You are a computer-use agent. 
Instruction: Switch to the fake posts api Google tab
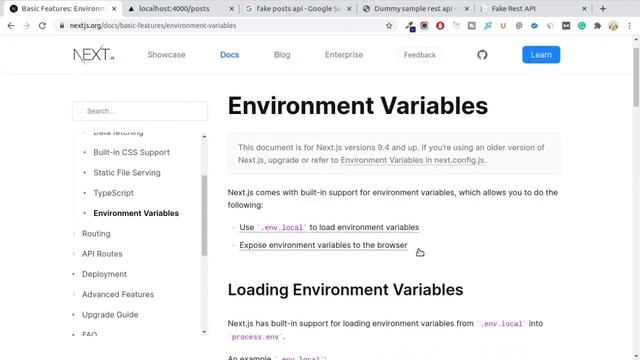pyautogui.click(x=297, y=9)
